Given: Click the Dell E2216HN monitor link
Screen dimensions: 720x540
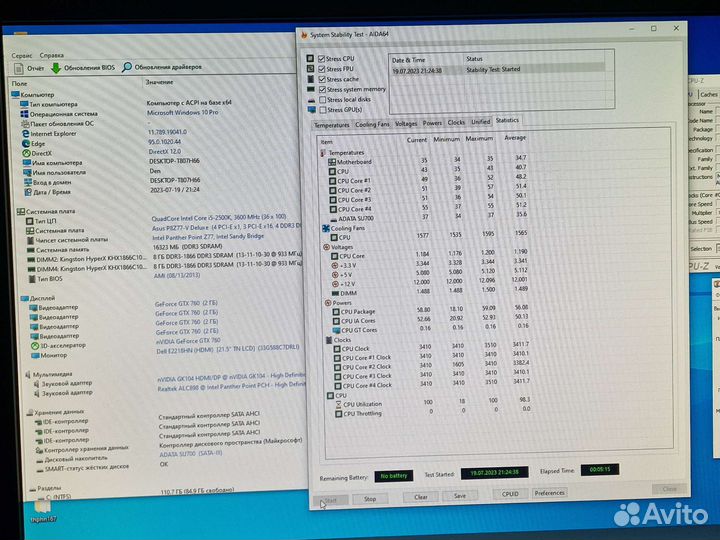Looking at the screenshot, I should pyautogui.click(x=227, y=349).
